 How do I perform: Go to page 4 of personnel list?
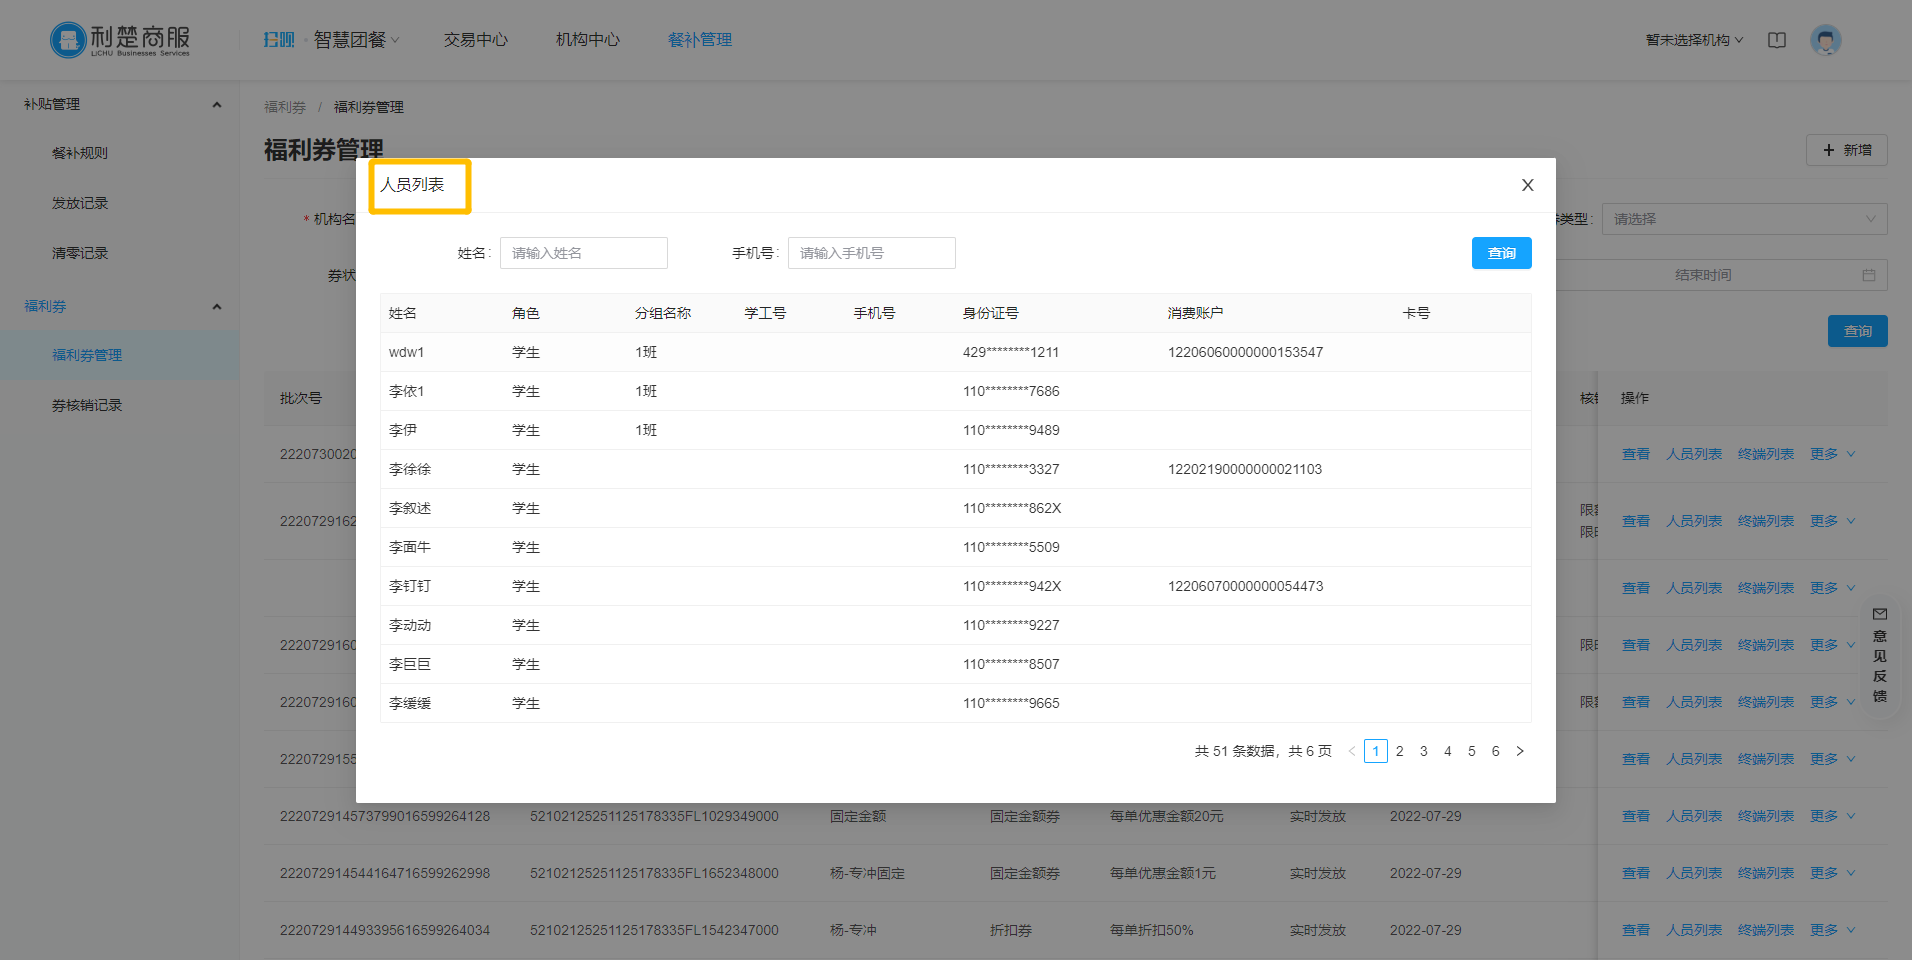coord(1448,751)
